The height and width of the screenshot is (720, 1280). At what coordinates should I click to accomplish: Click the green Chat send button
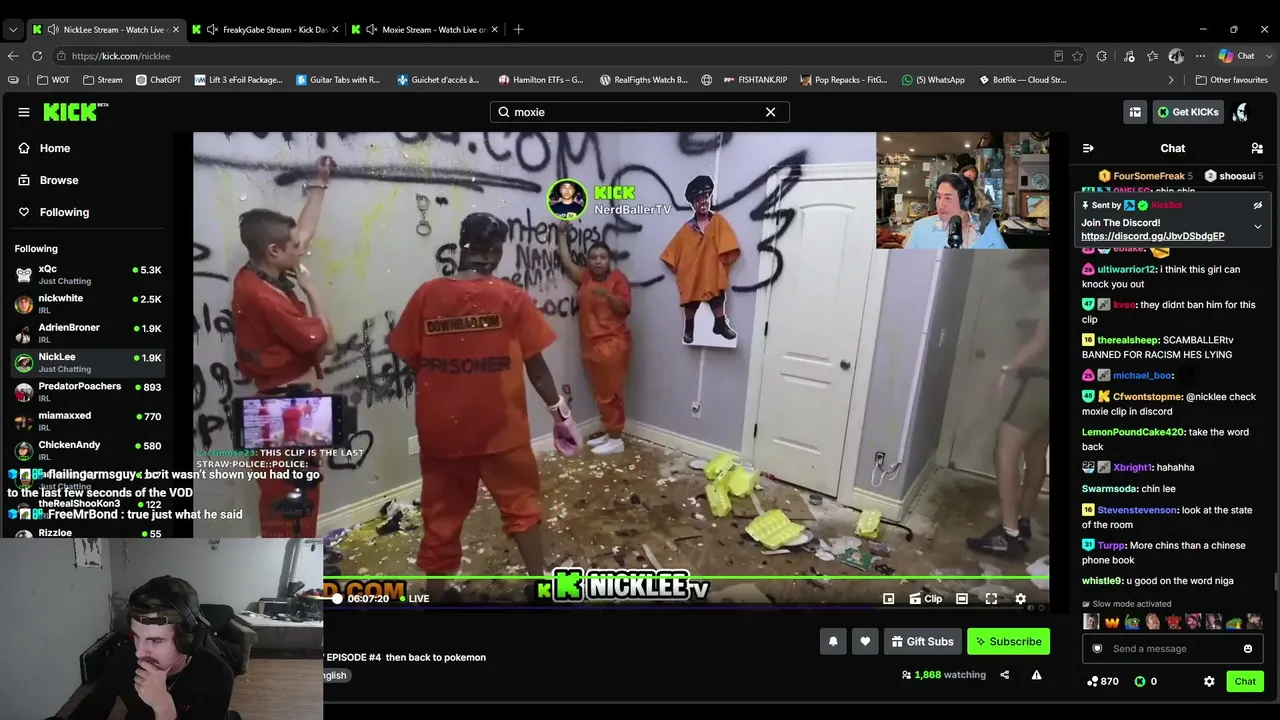1245,681
